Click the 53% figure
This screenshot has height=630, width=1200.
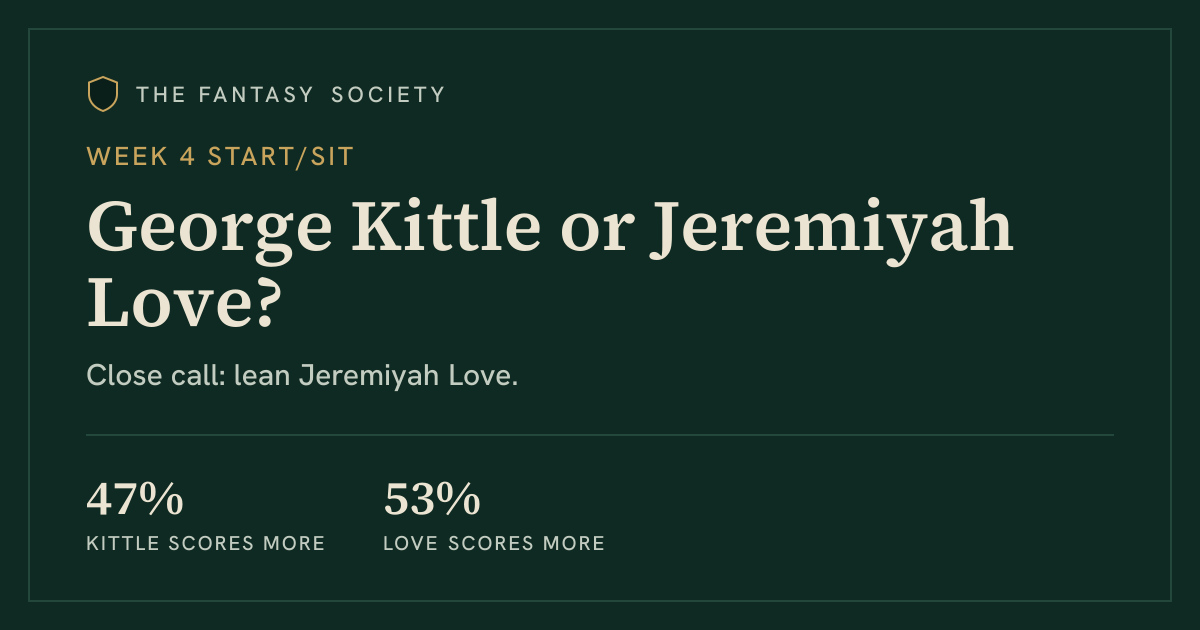[x=432, y=500]
